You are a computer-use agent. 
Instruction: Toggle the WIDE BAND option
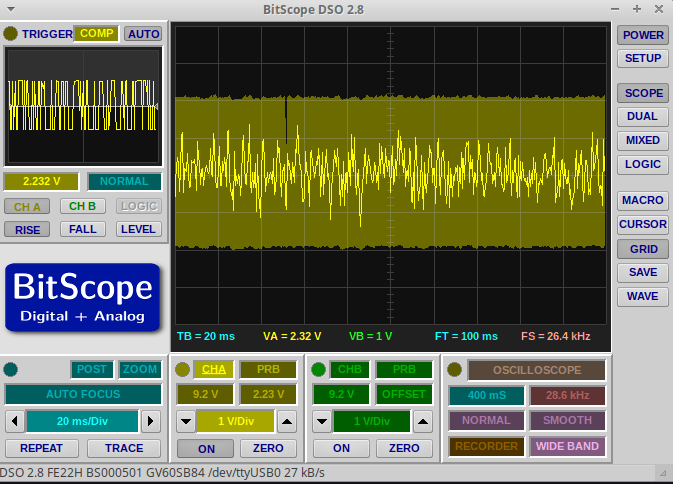point(567,447)
